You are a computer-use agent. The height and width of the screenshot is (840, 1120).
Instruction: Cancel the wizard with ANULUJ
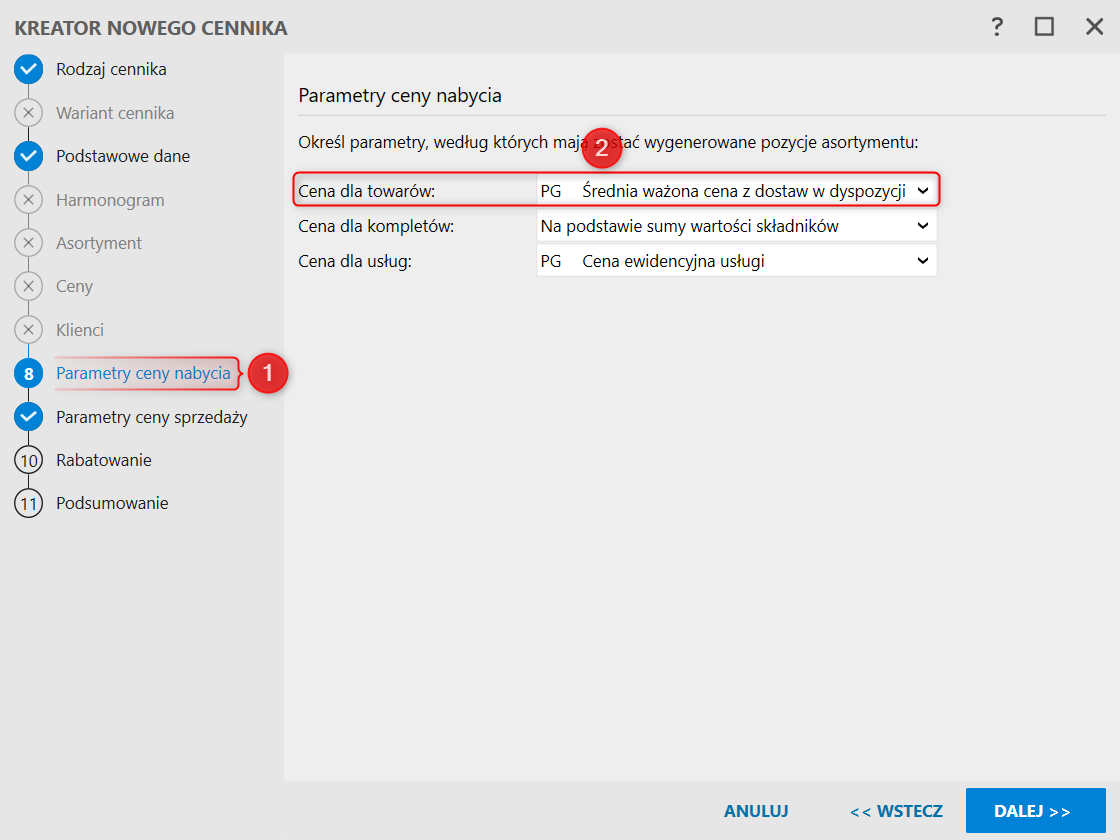(756, 811)
